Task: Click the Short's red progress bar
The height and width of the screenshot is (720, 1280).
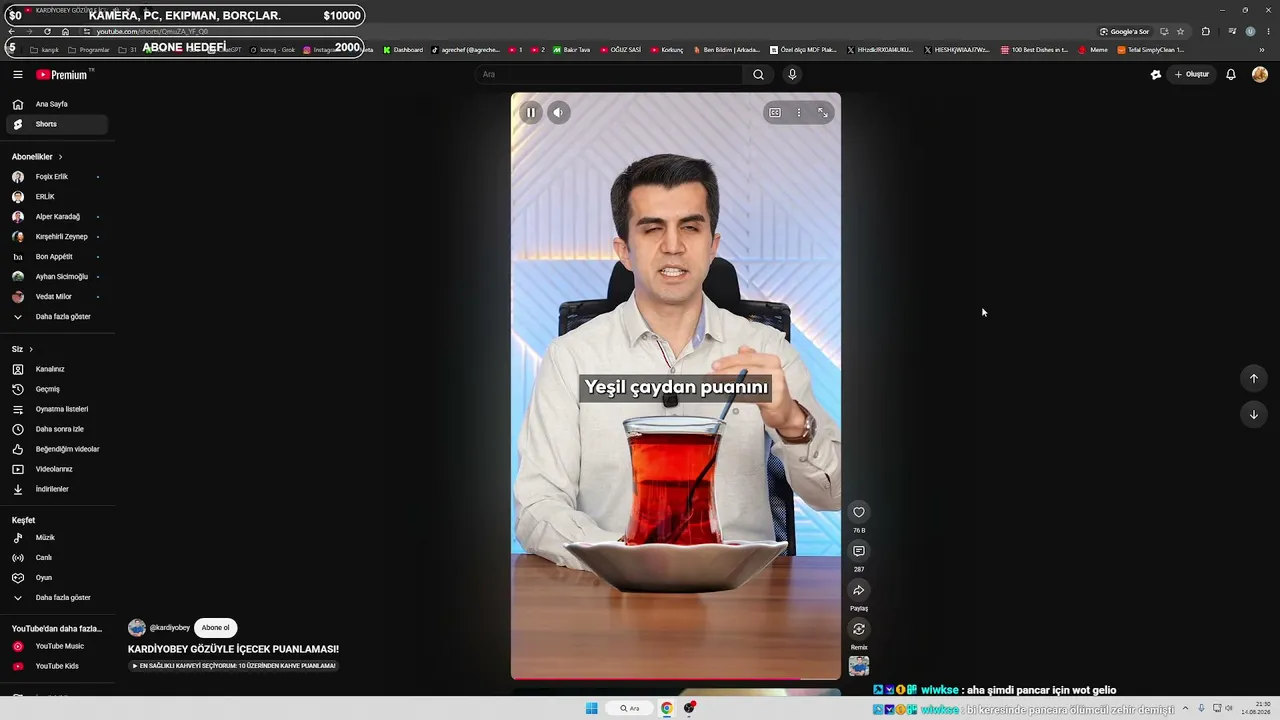Action: tap(676, 679)
